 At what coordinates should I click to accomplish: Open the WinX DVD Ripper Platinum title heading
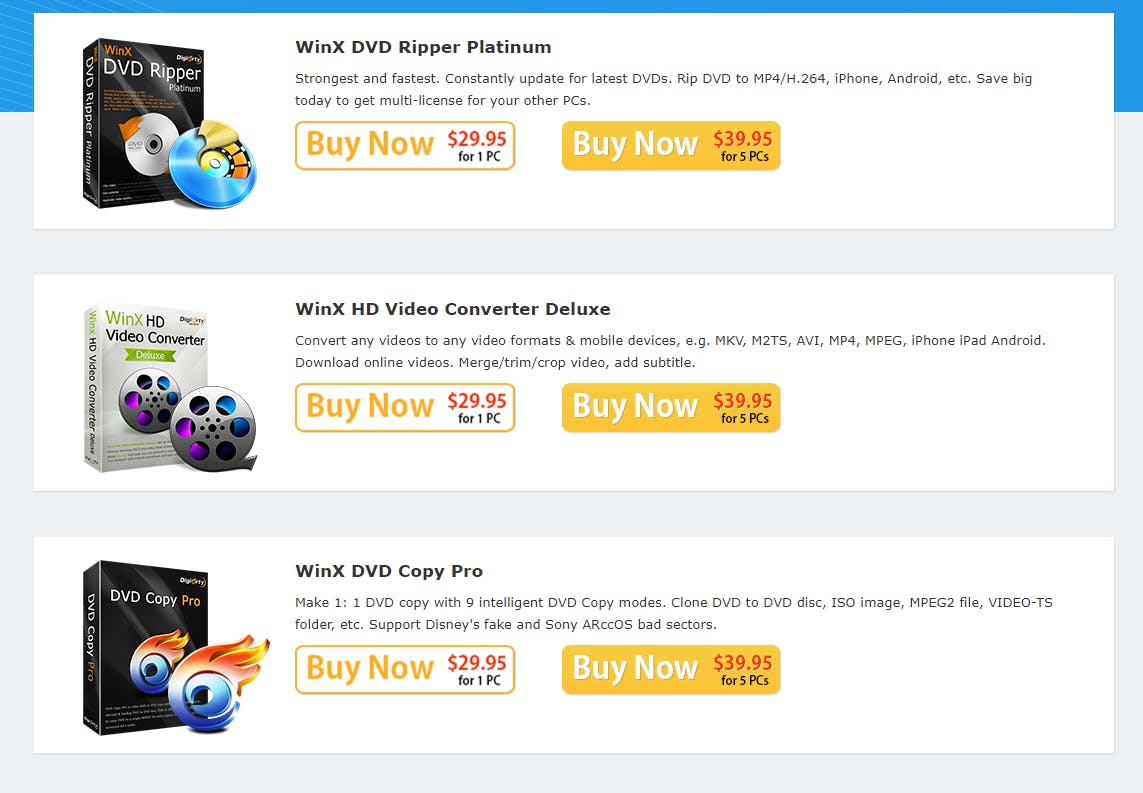click(423, 47)
